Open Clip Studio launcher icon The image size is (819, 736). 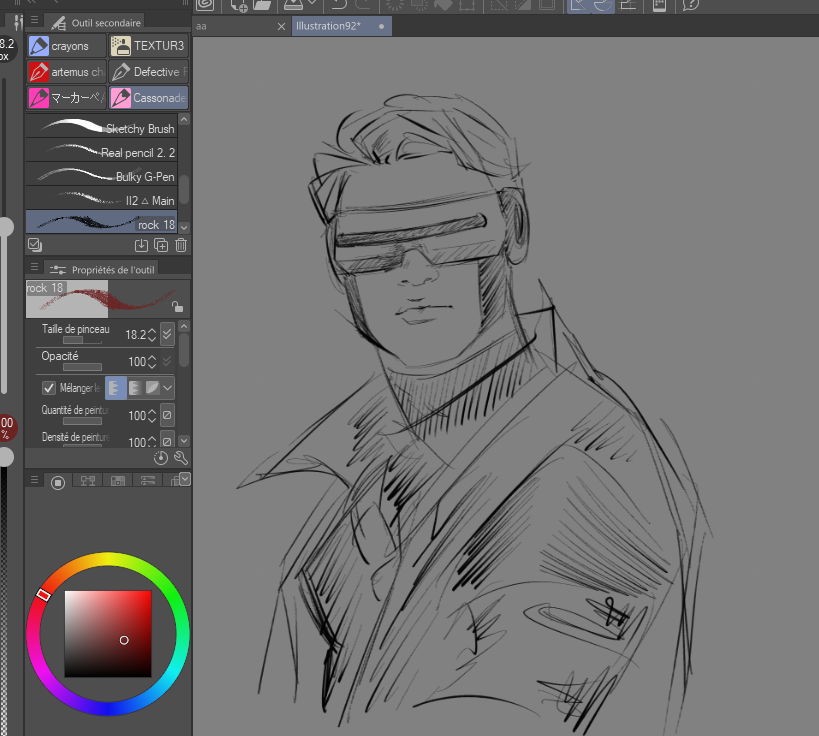206,5
